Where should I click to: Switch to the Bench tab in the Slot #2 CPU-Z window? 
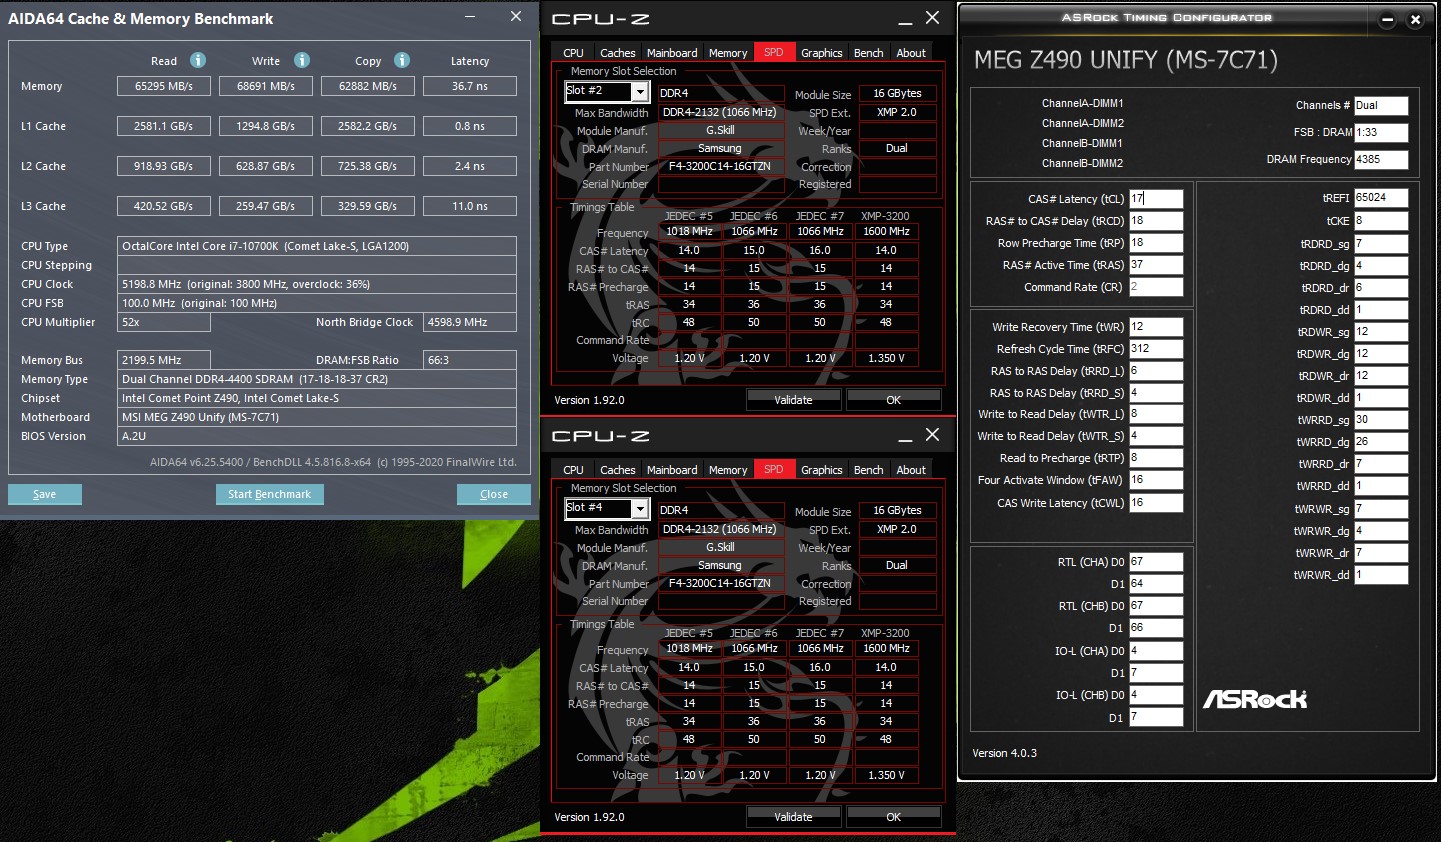(868, 53)
